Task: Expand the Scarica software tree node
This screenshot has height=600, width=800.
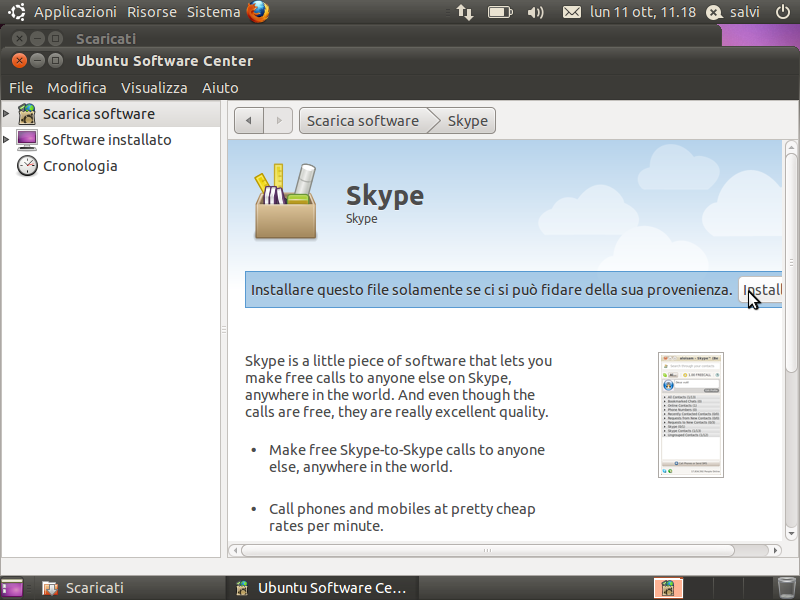Action: point(6,113)
